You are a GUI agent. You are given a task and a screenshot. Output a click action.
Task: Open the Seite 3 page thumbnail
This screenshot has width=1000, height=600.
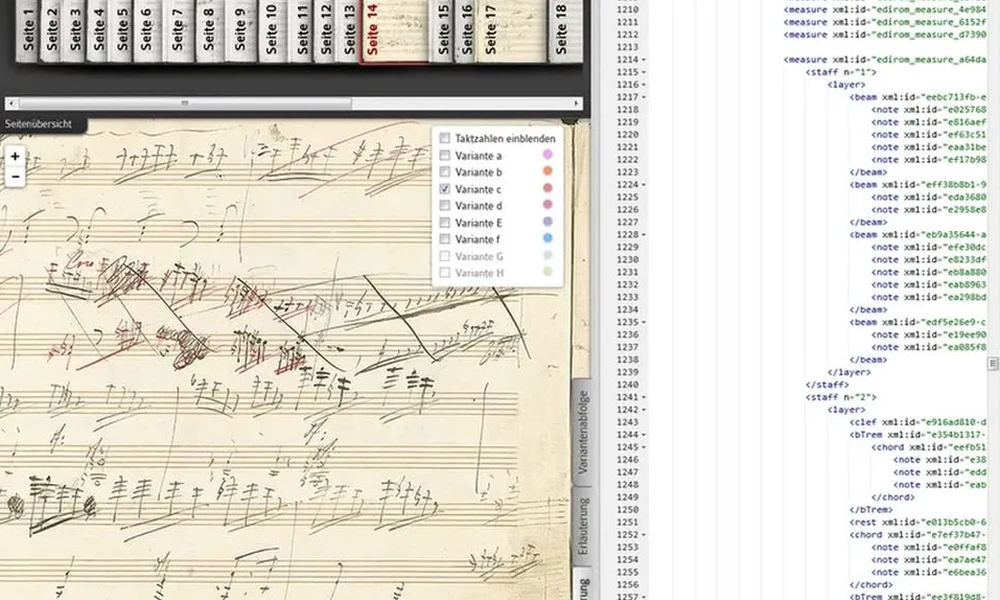[74, 31]
